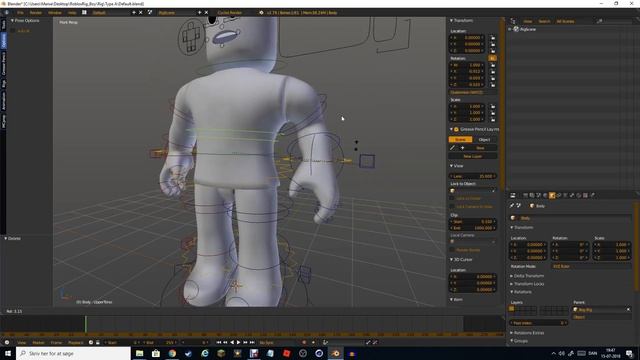The width and height of the screenshot is (640, 360).
Task: Expand the RigScene entry in the Outliner
Action: [x=510, y=29]
